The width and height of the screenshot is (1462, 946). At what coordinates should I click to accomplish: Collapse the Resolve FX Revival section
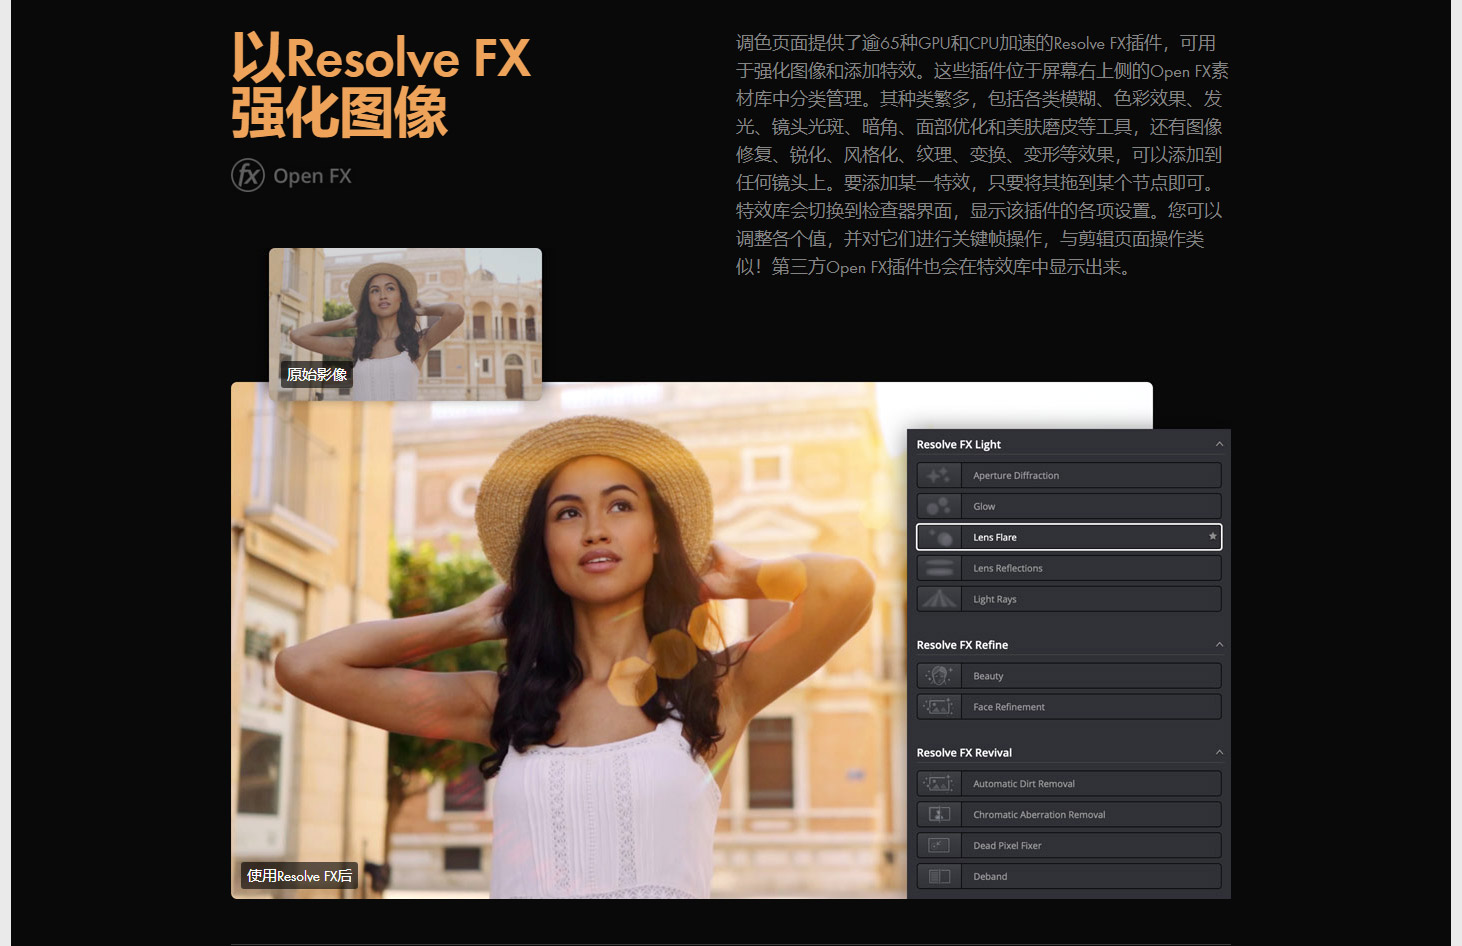[1219, 752]
